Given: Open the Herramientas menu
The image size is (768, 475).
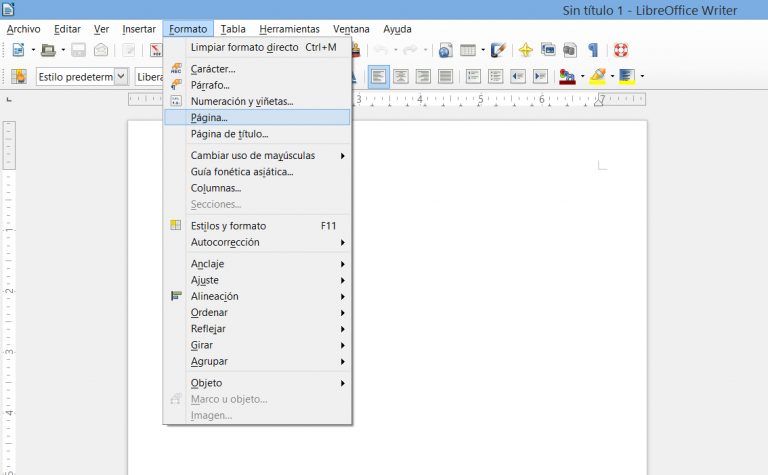Looking at the screenshot, I should [289, 29].
